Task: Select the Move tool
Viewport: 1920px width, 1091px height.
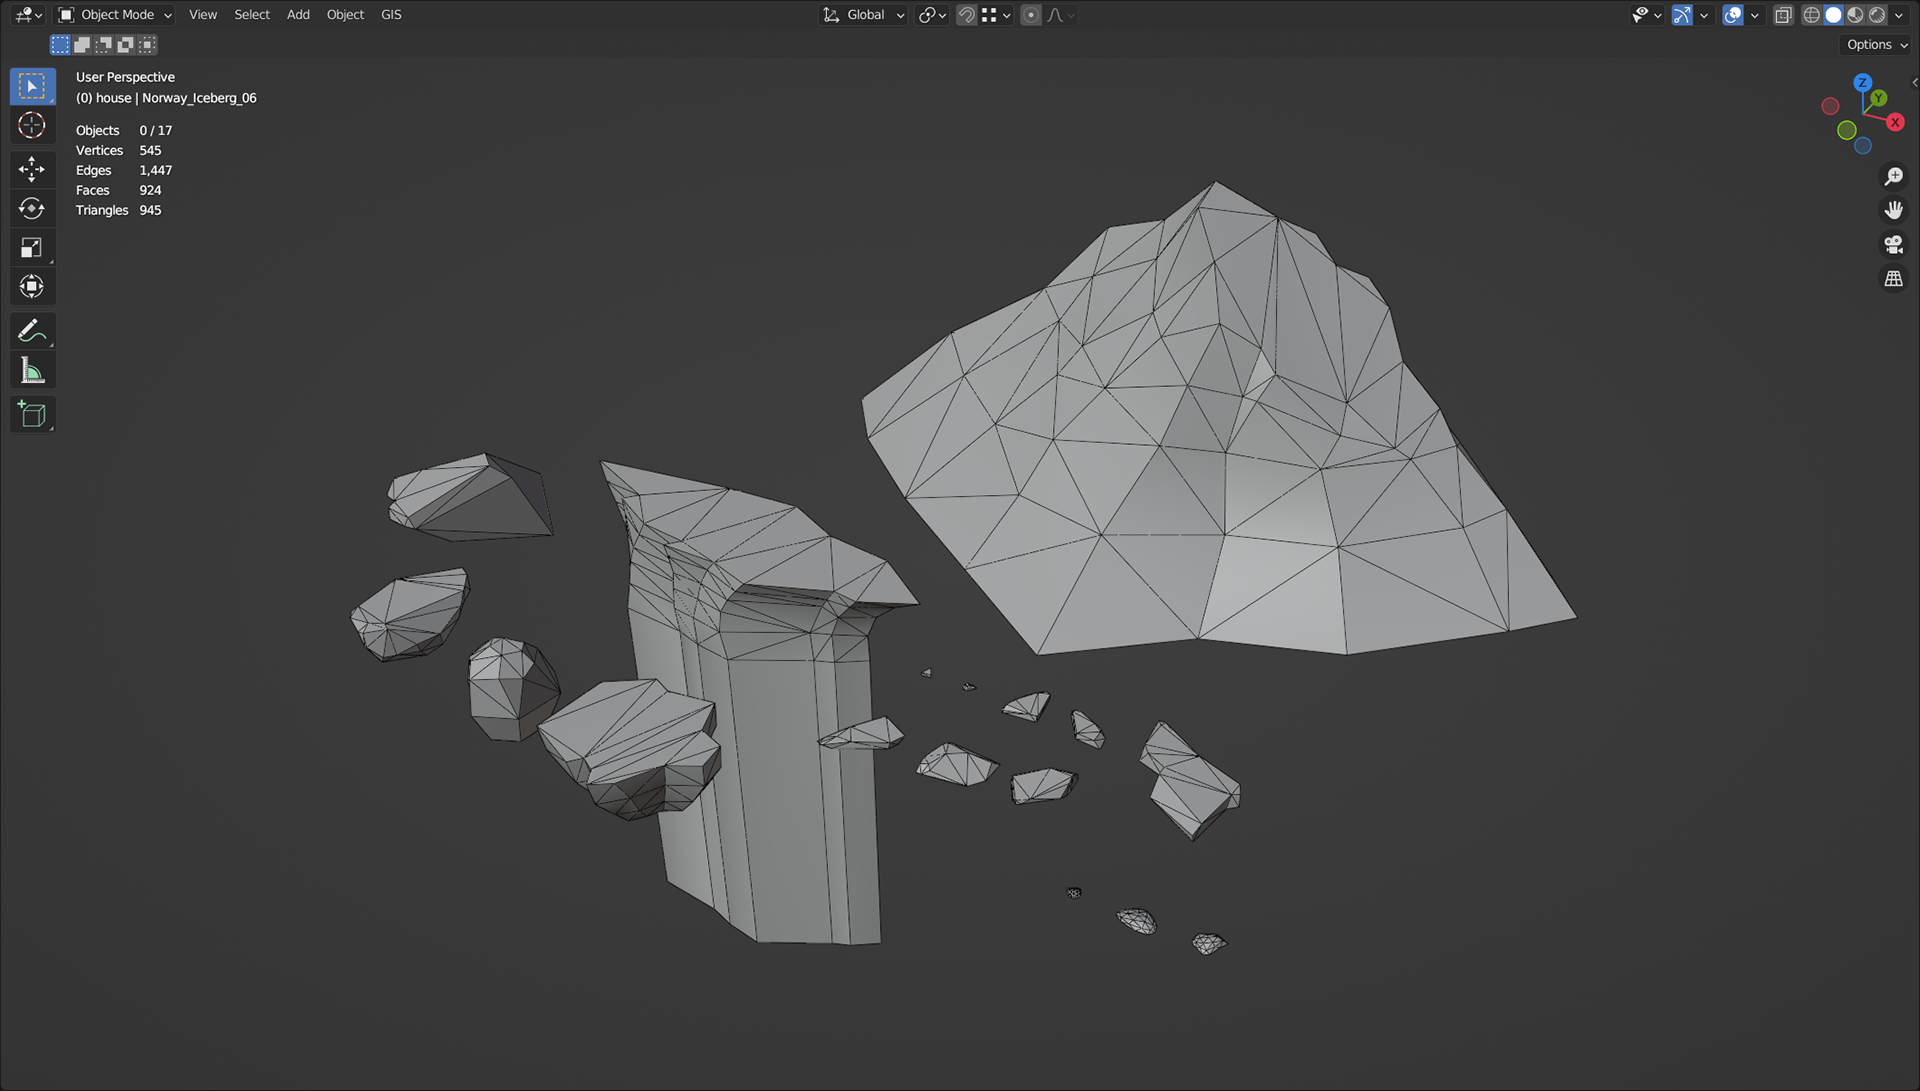Action: 32,169
